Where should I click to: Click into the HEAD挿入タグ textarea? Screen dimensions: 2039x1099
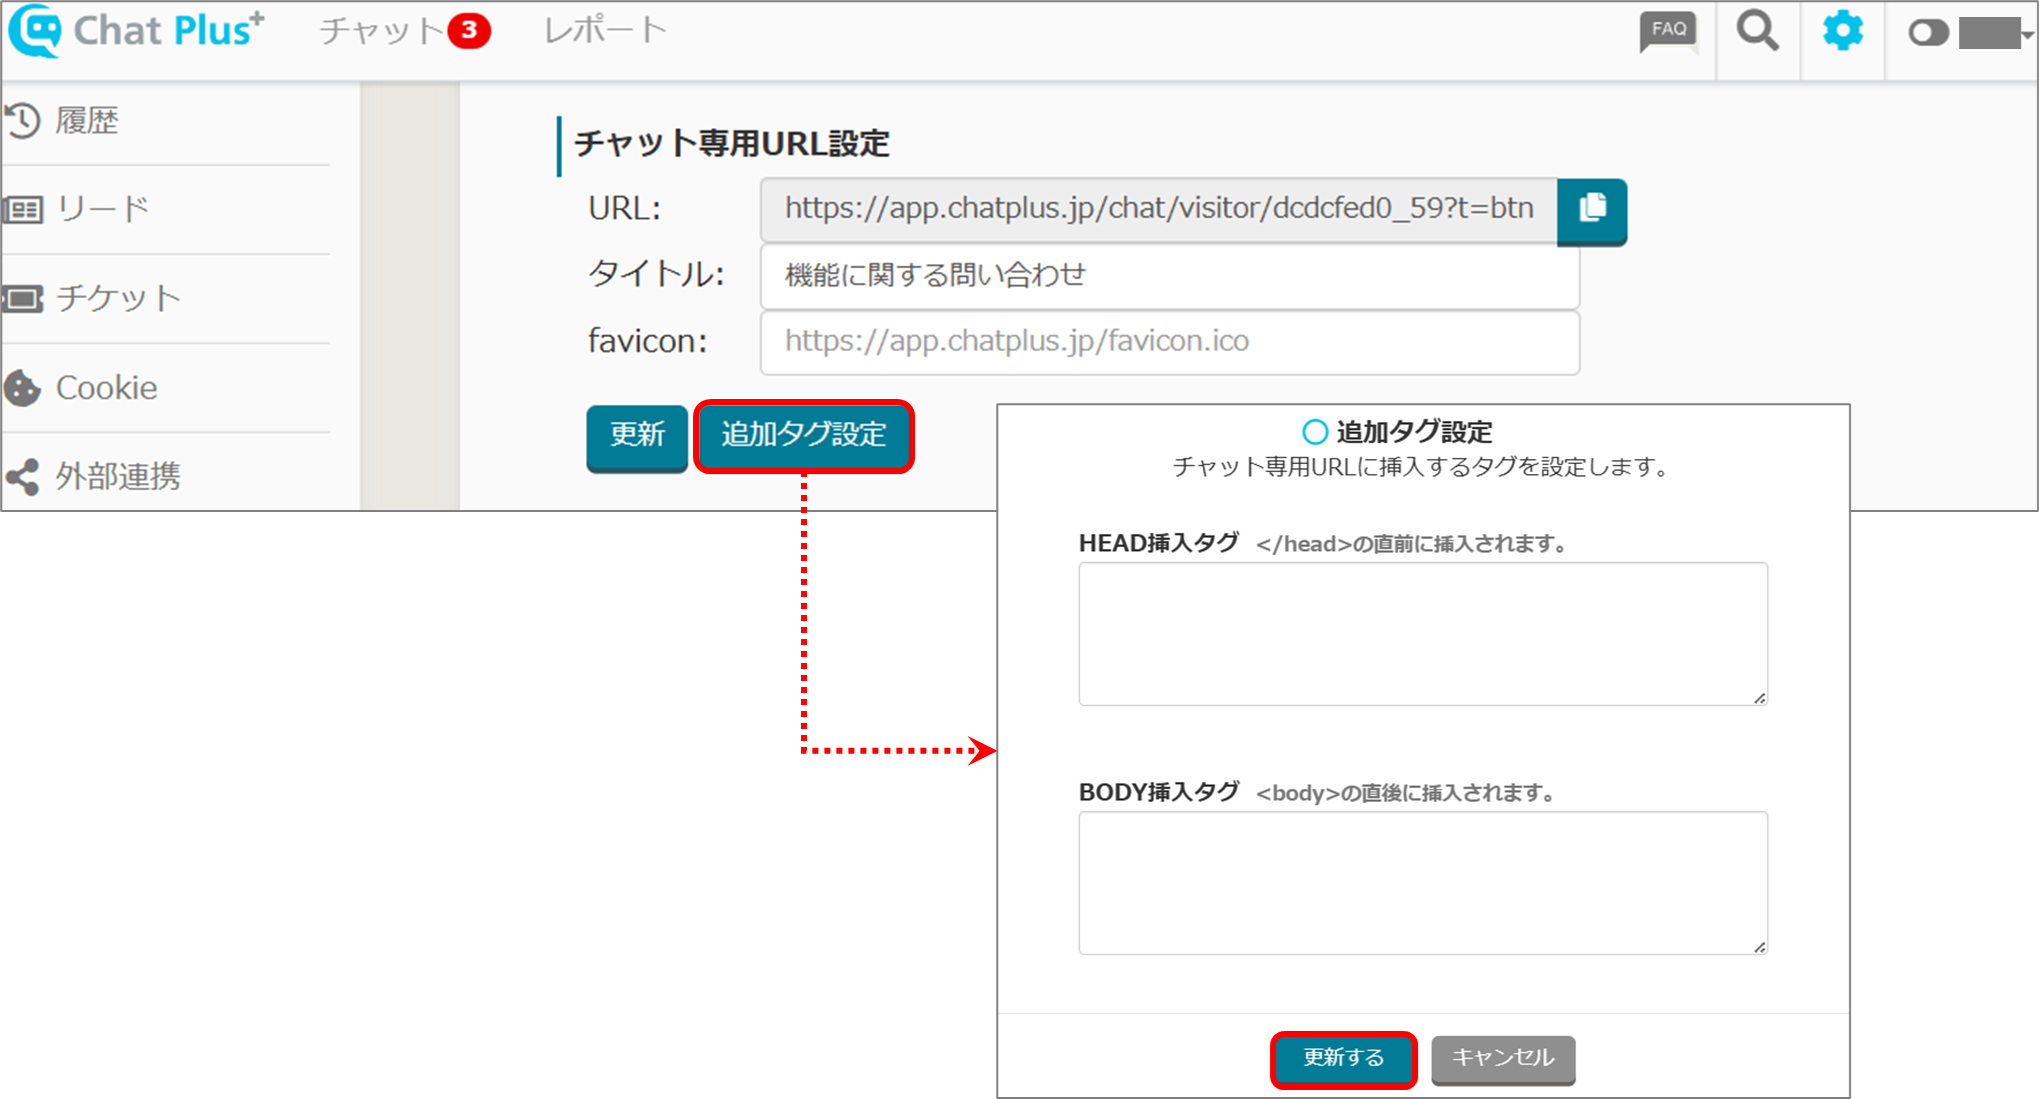coord(1422,633)
